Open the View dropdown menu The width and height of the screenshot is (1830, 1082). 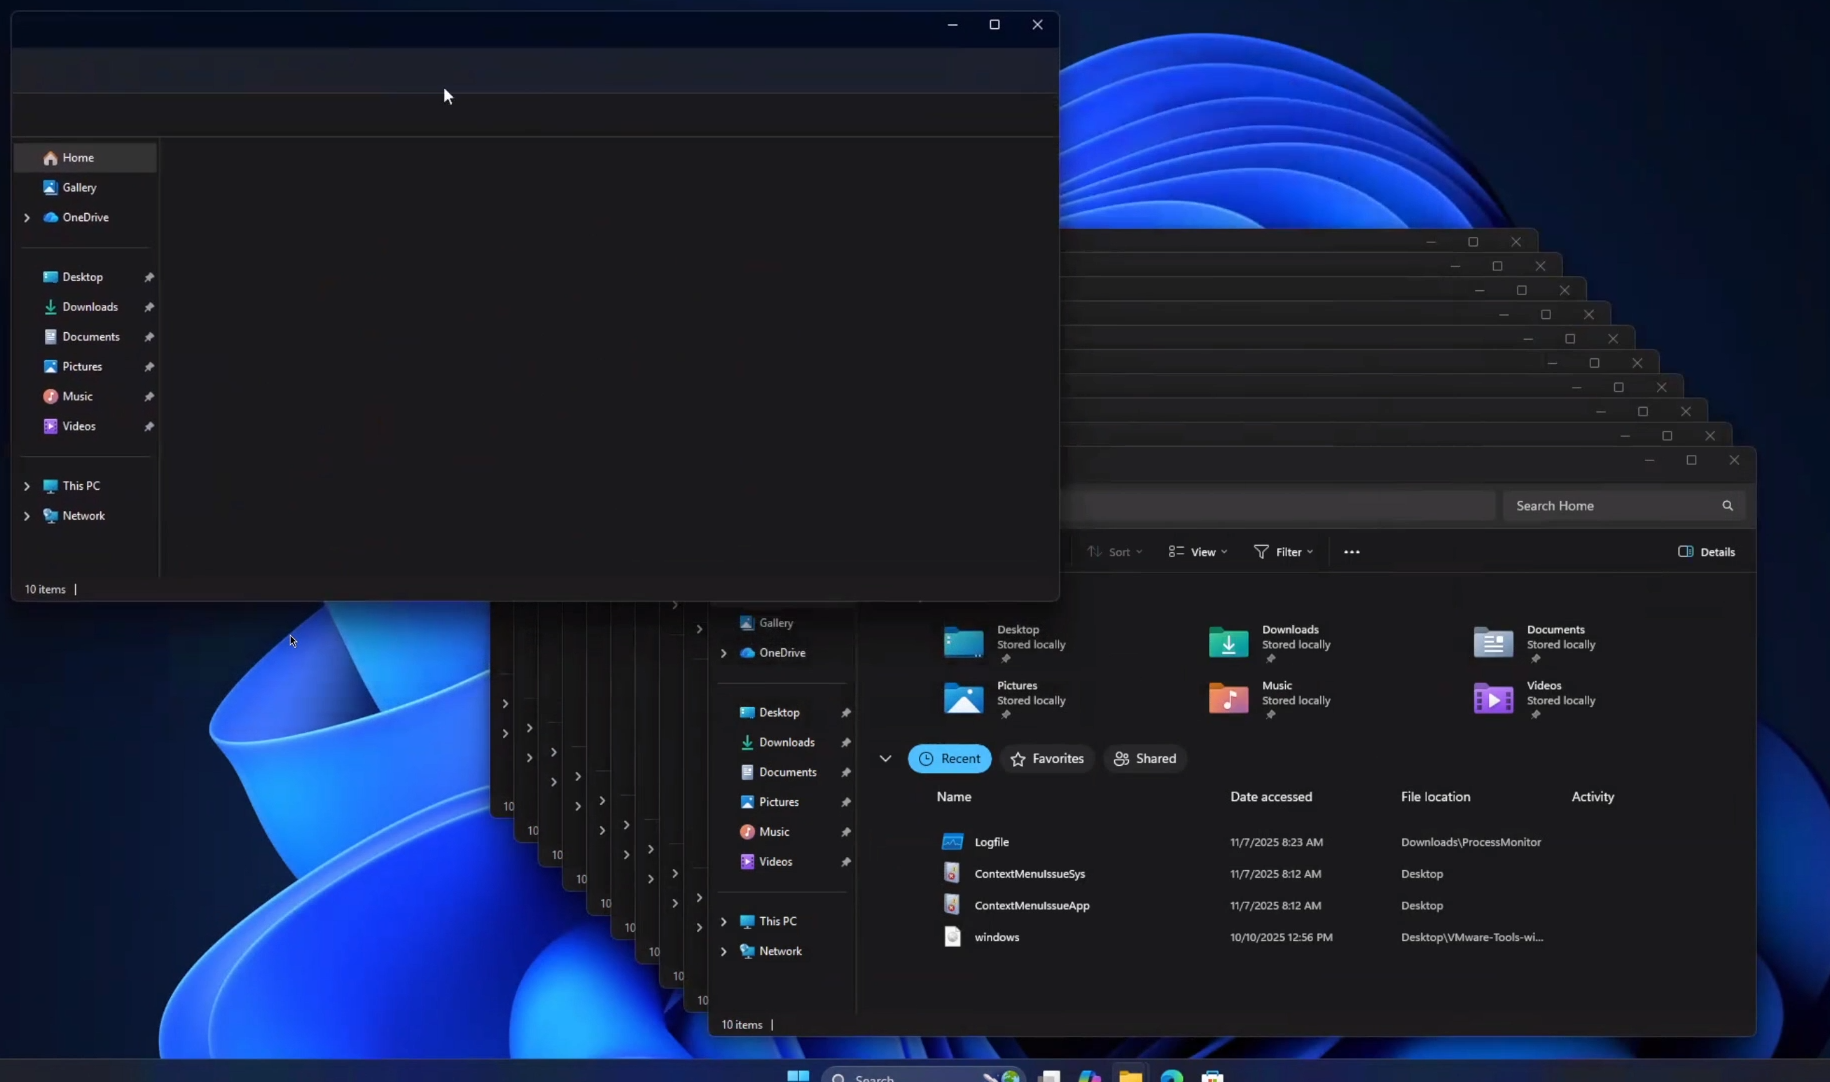(x=1198, y=552)
